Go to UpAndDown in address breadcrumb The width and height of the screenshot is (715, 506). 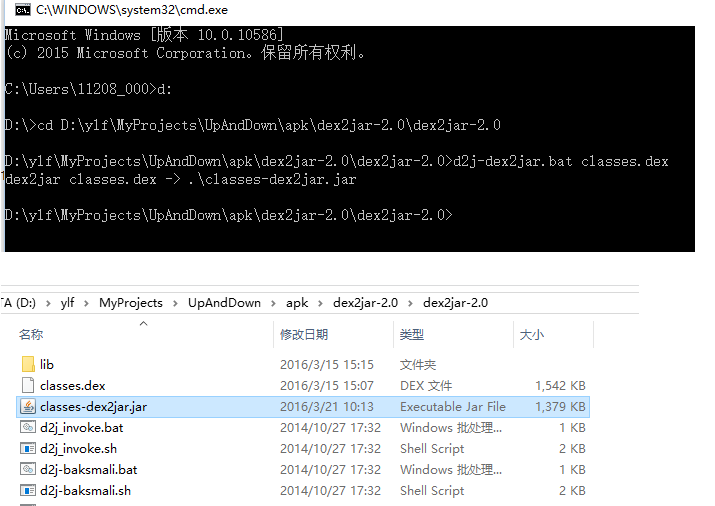224,303
